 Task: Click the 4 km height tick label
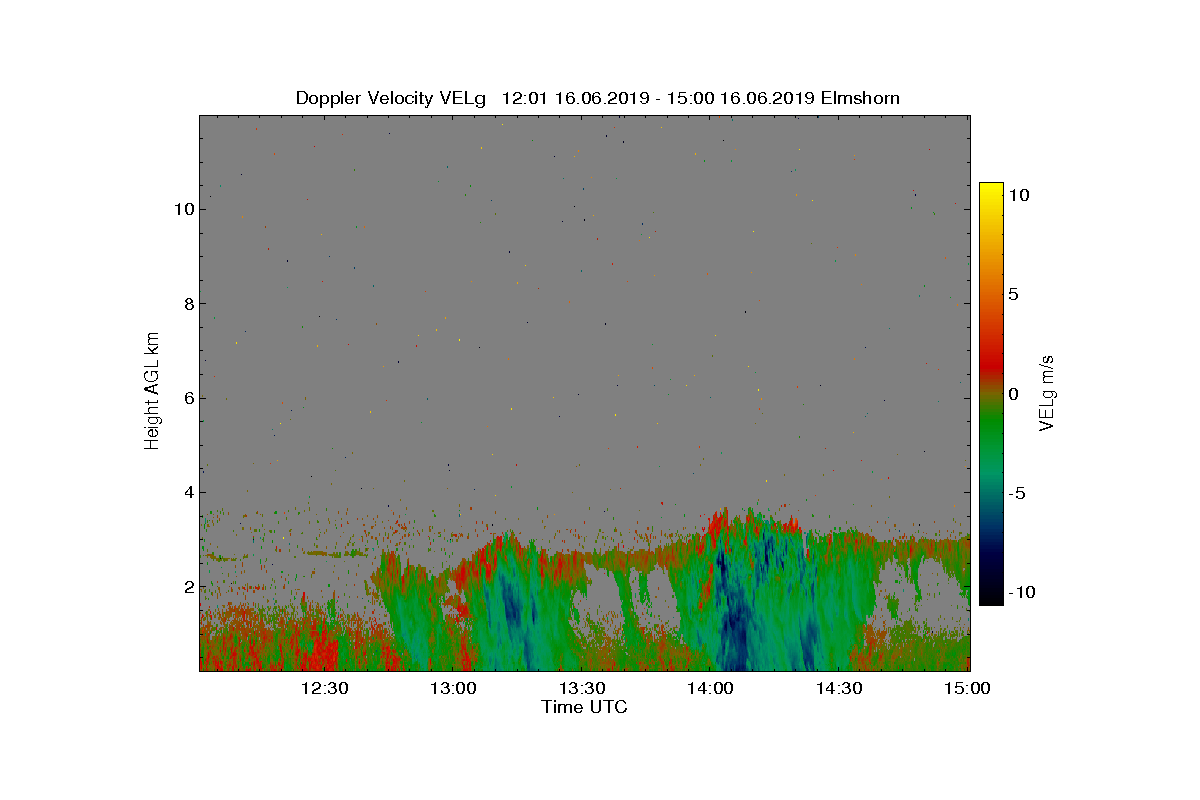[x=188, y=492]
